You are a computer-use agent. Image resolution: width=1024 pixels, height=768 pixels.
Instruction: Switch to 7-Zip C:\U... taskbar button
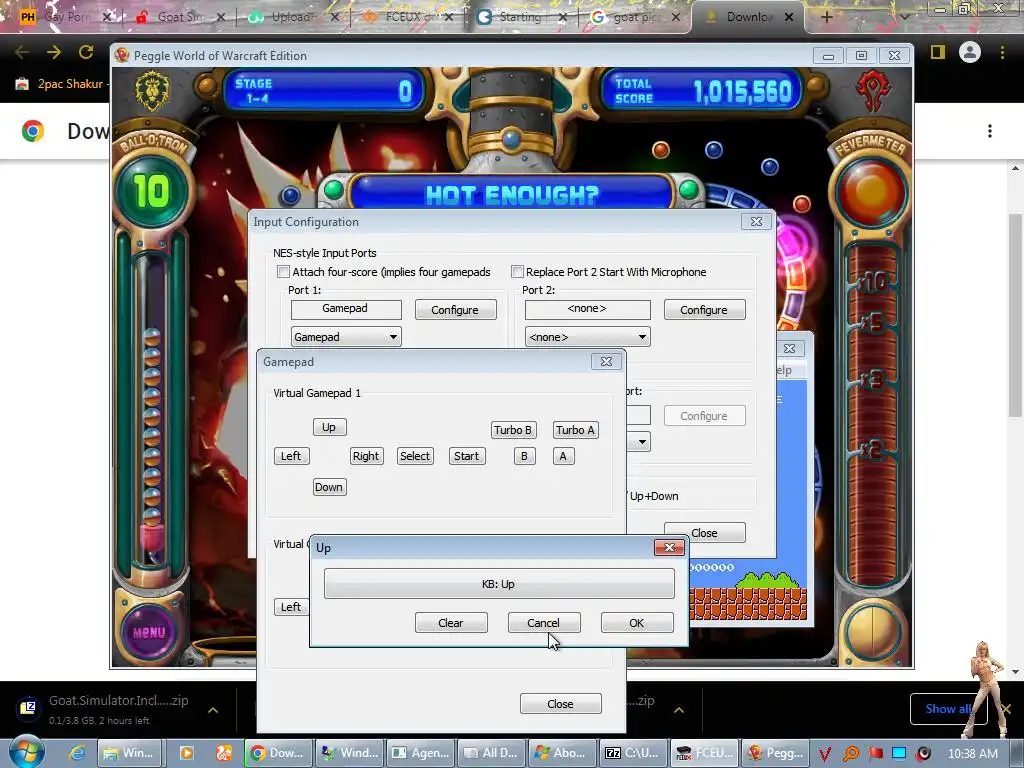pos(633,753)
